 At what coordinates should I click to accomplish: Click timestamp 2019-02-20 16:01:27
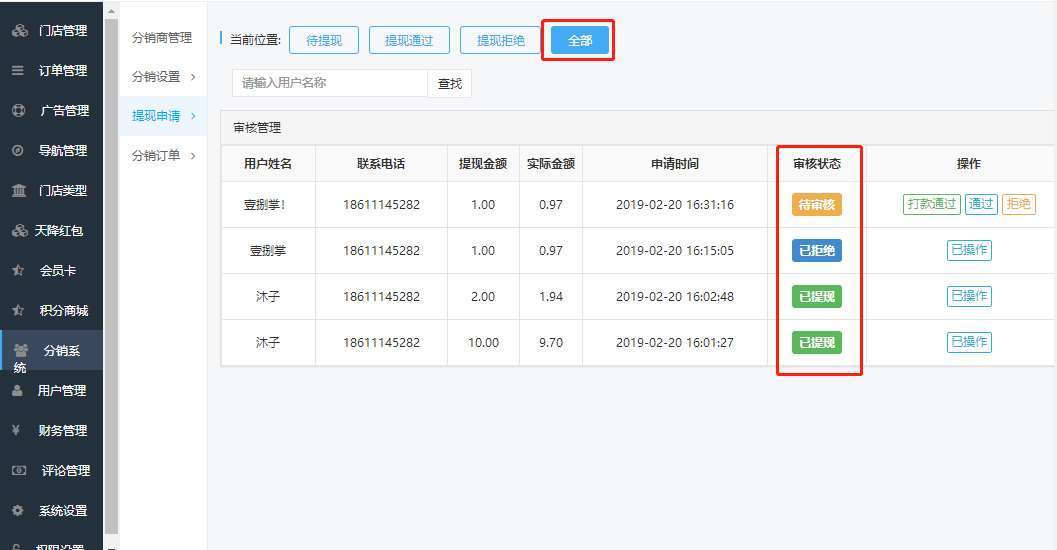[675, 342]
